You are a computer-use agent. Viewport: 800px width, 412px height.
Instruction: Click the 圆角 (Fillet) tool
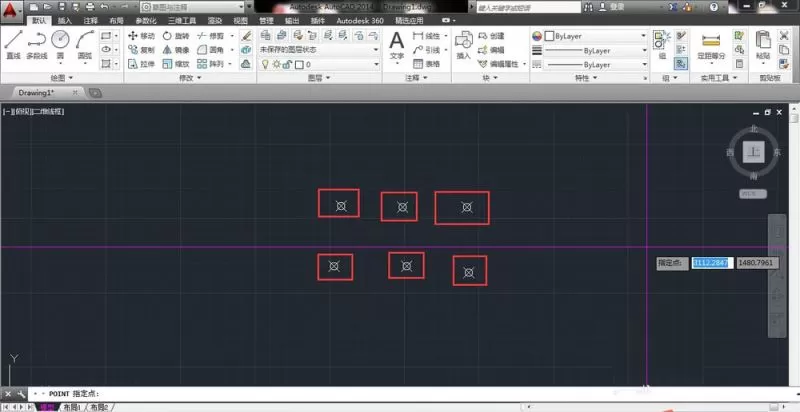click(x=211, y=50)
